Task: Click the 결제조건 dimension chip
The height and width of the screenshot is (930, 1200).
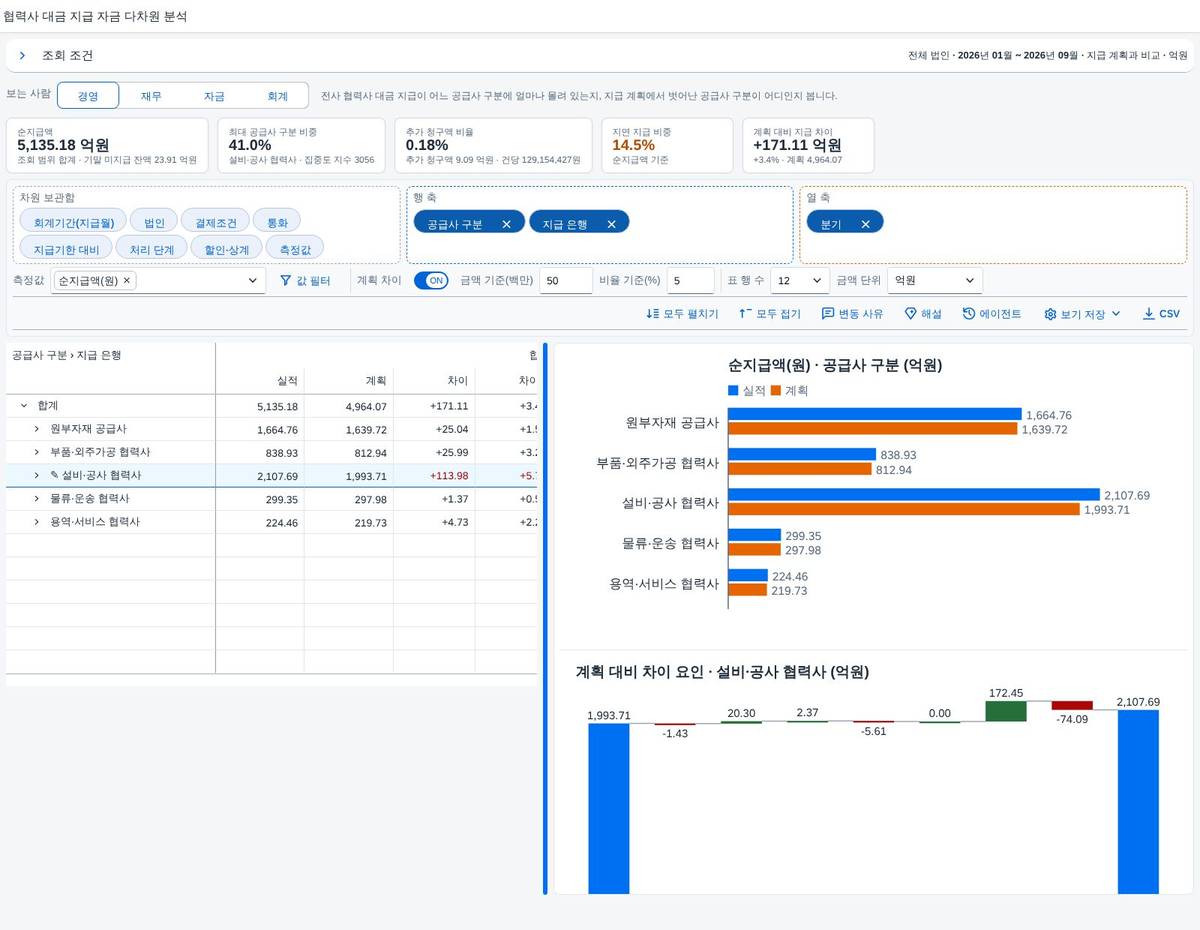Action: point(216,222)
